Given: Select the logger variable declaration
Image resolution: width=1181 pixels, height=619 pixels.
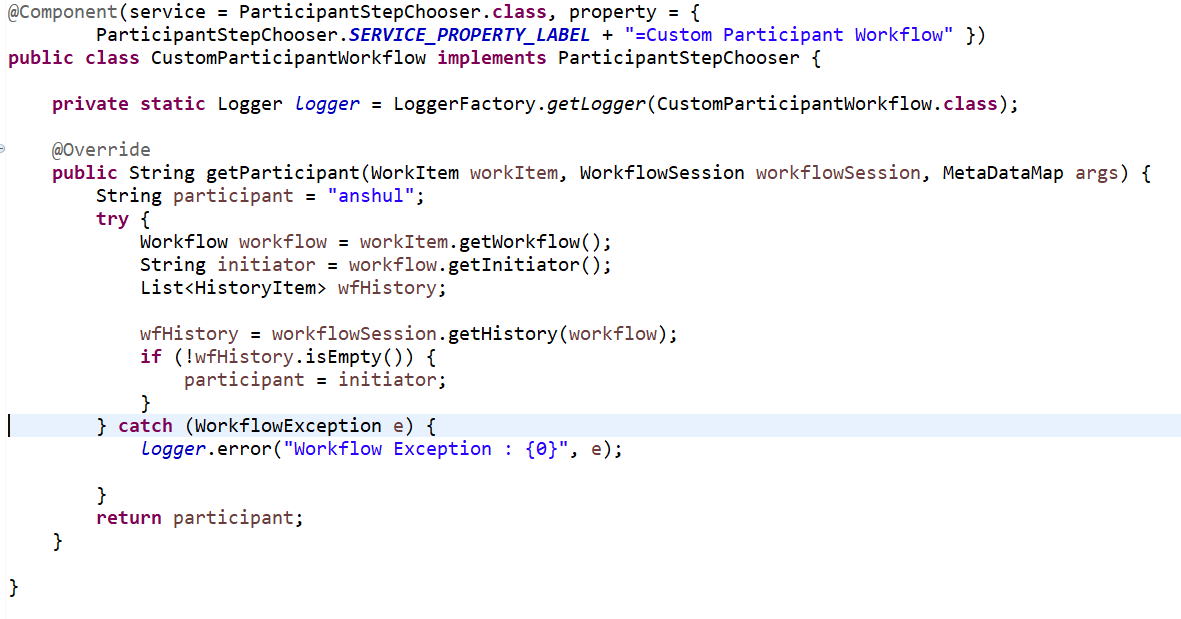Looking at the screenshot, I should point(327,103).
